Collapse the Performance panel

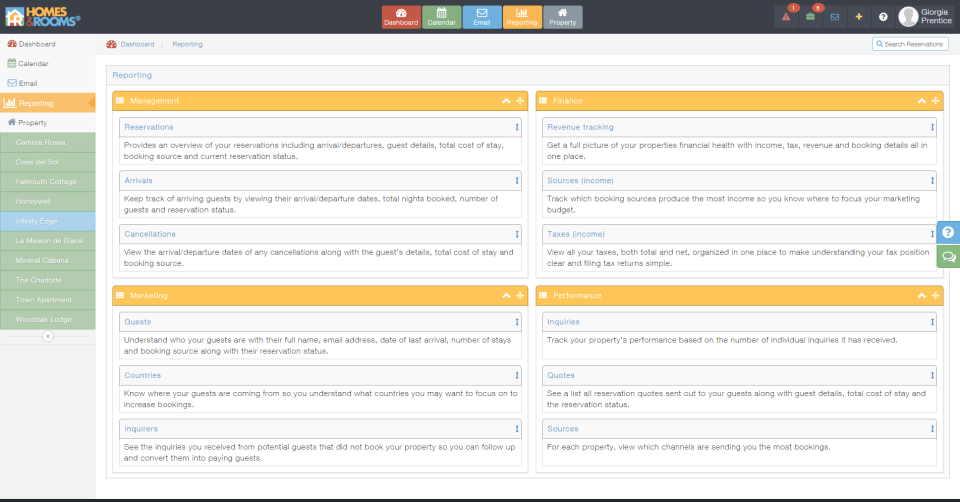point(921,296)
